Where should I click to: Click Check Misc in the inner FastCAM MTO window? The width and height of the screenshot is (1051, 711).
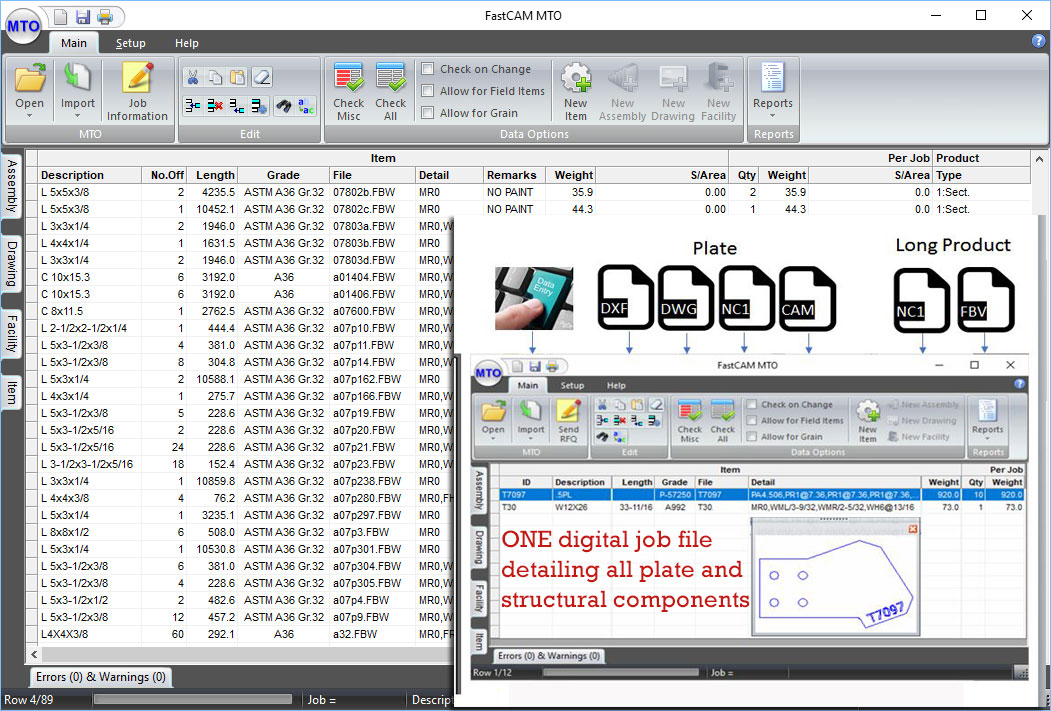(690, 420)
